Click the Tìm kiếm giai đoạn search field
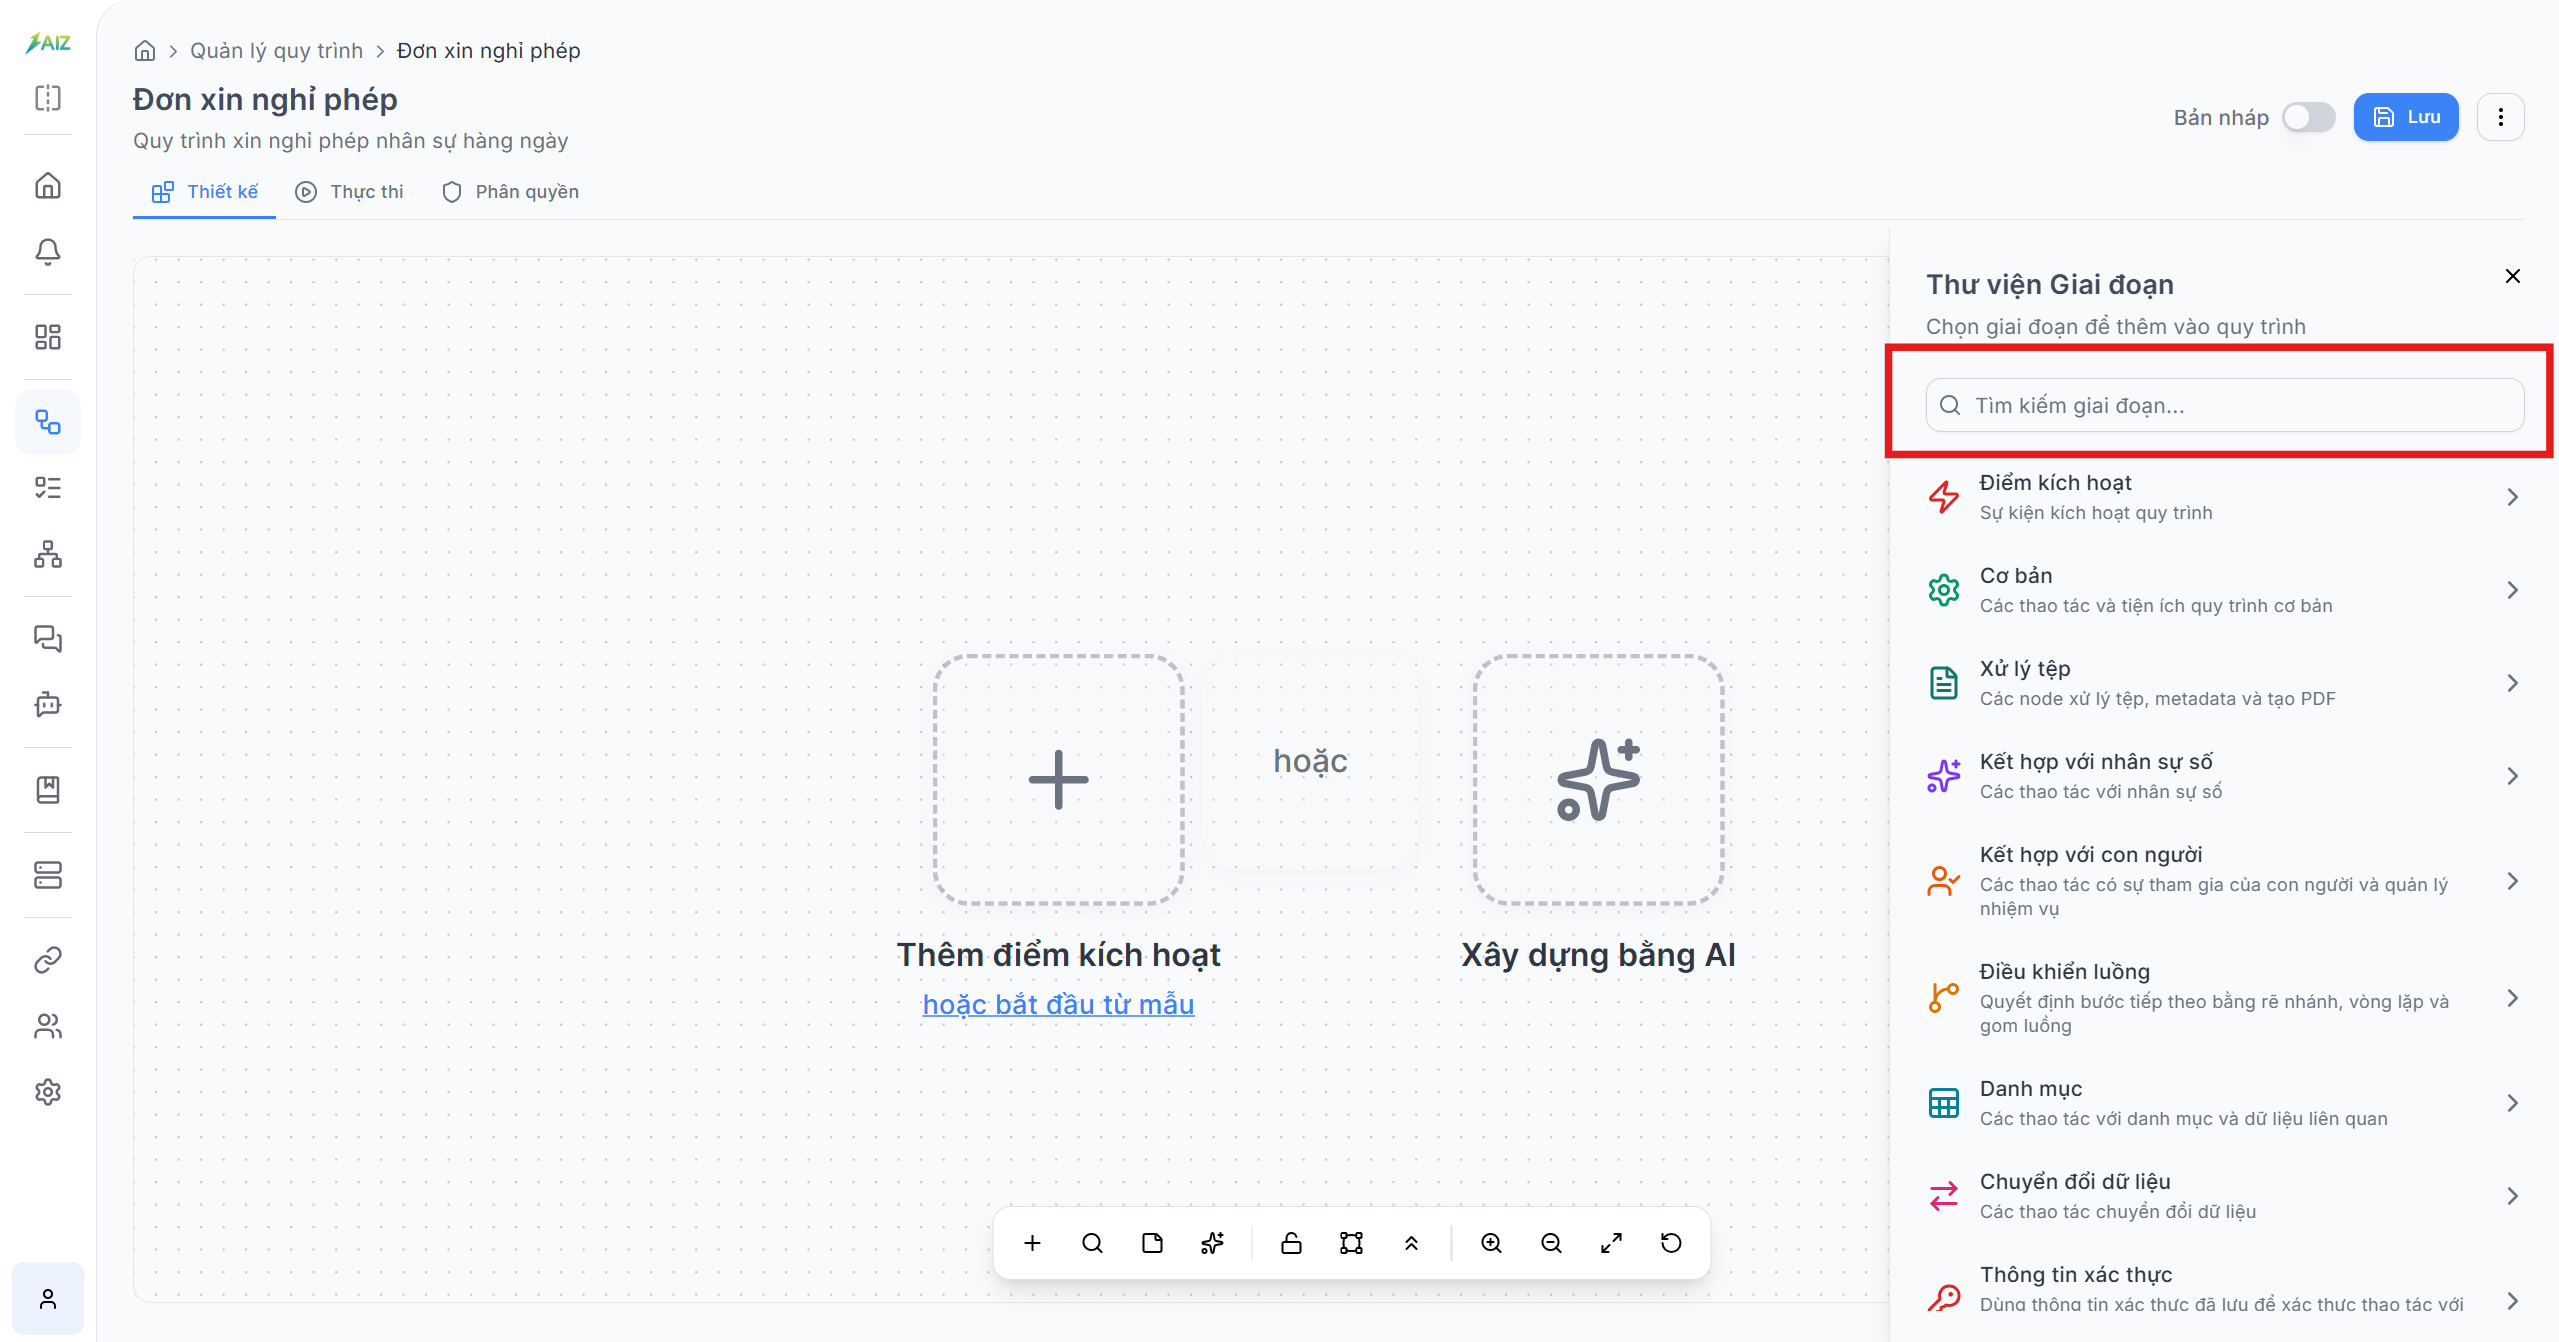Viewport: 2559px width, 1342px height. coord(2224,405)
